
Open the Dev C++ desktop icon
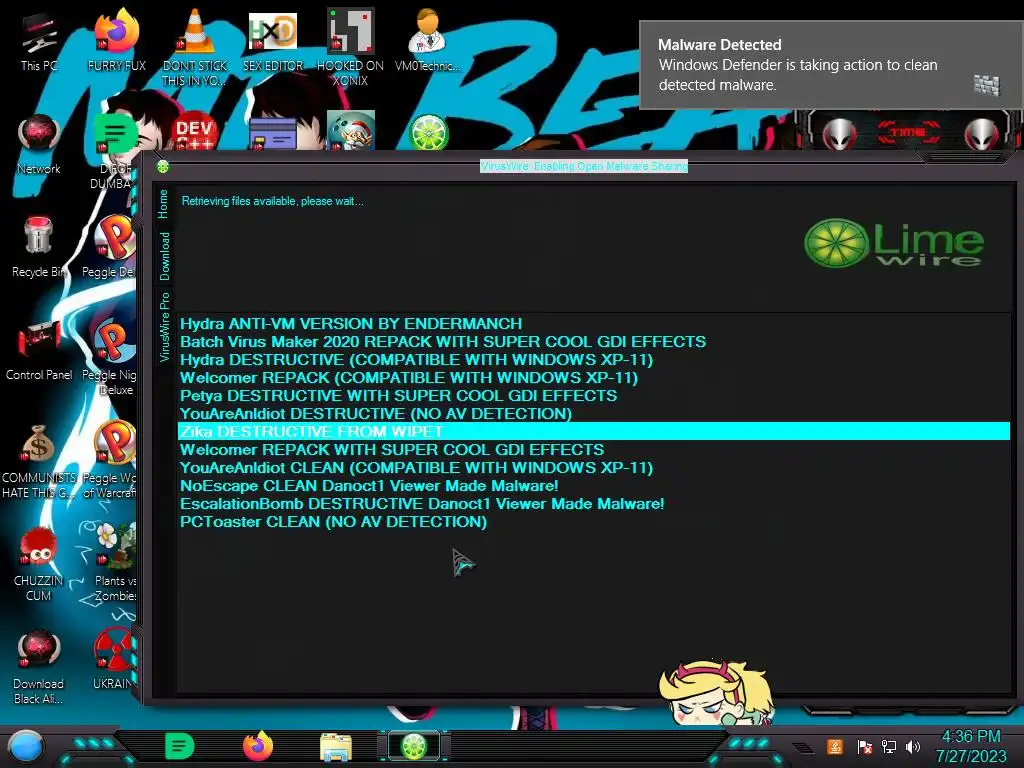point(195,133)
